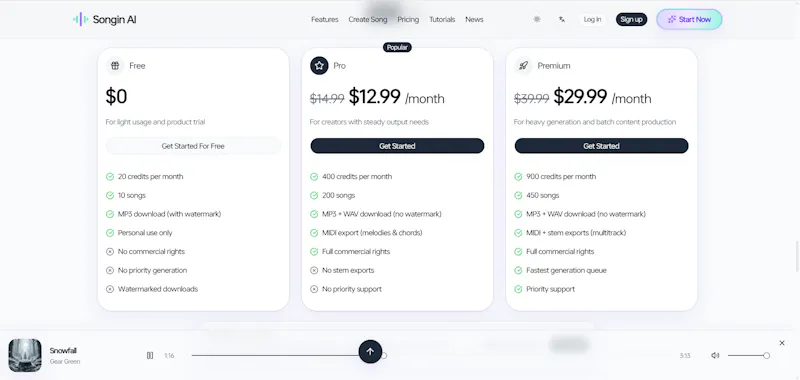
Task: Click check icon beside Fastest generation queue
Action: (x=518, y=270)
